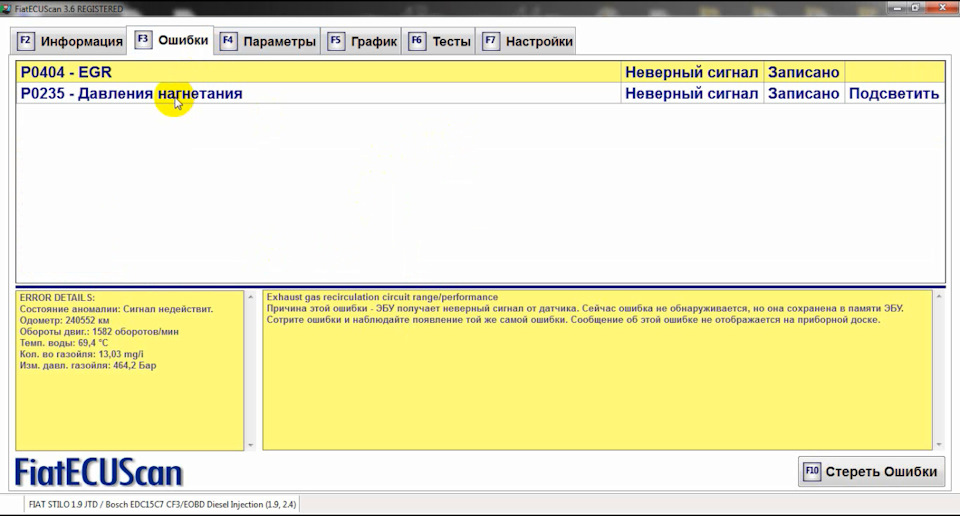Click Записано cell in P0404 row
This screenshot has width=960, height=516.
pos(803,72)
